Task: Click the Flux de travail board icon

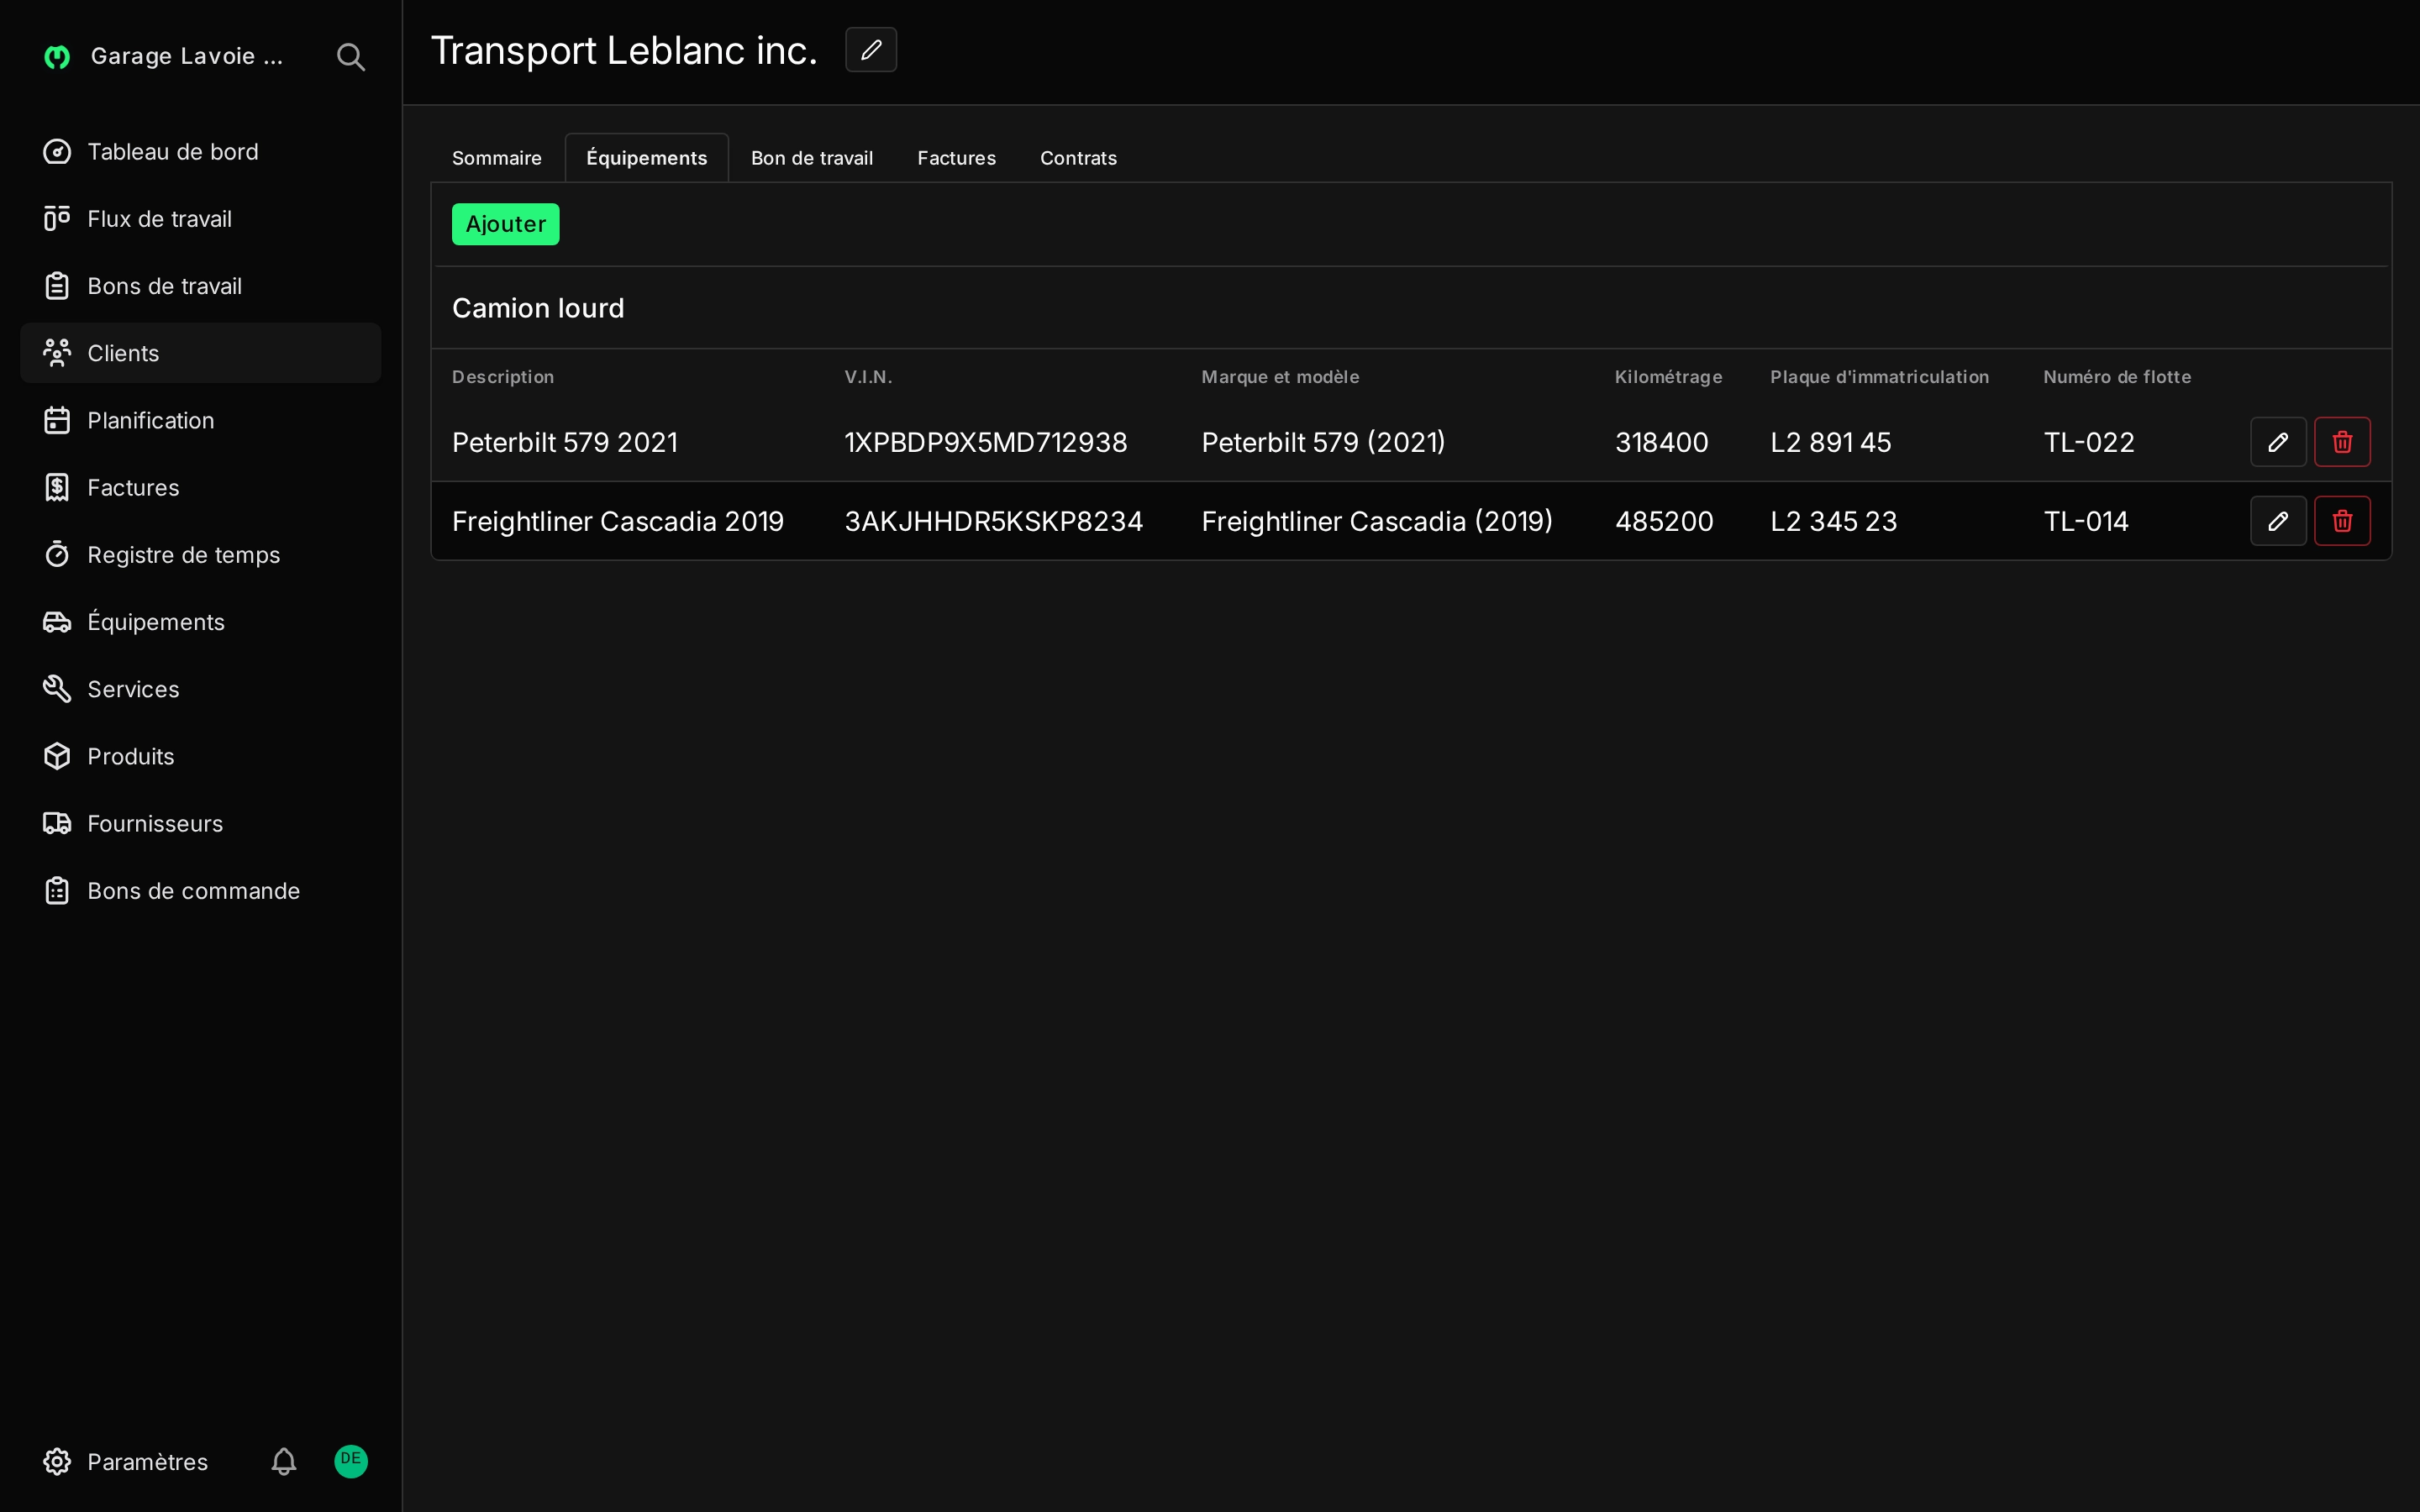Action: (x=57, y=219)
